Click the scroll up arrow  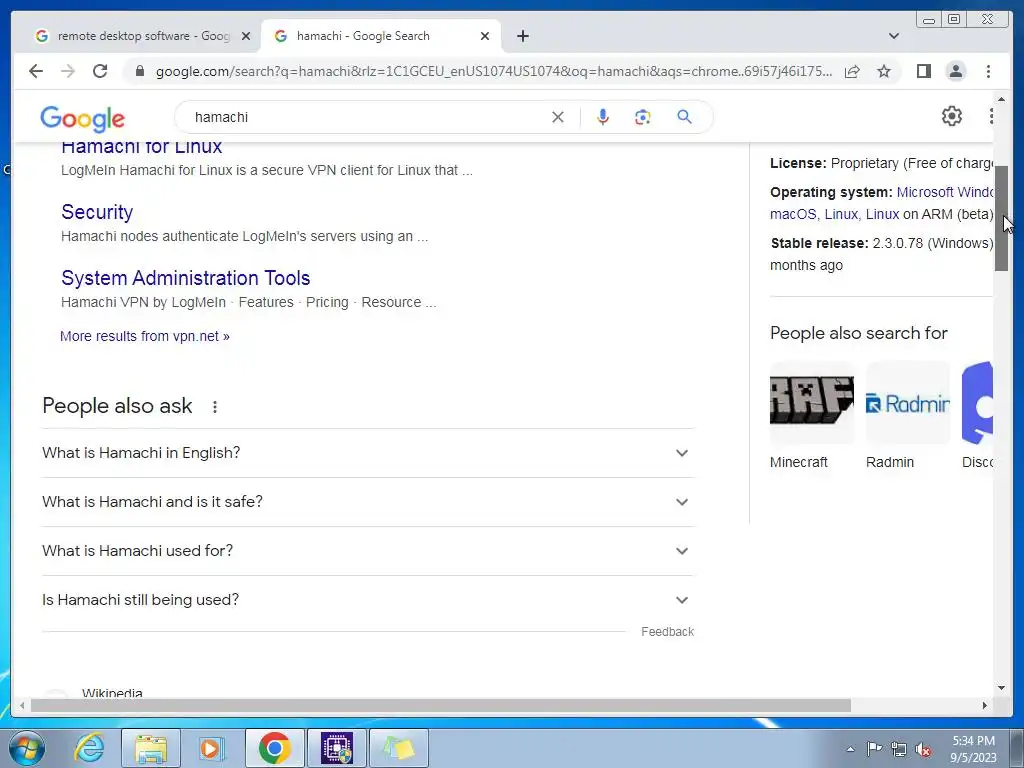1001,99
